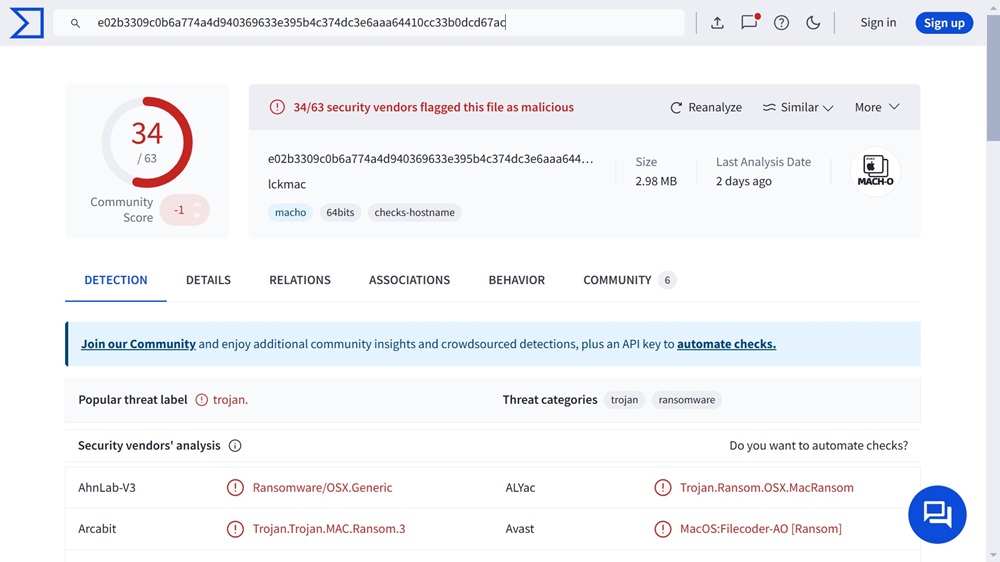Downvote the community score
Image resolution: width=1000 pixels, height=562 pixels.
coord(197,216)
